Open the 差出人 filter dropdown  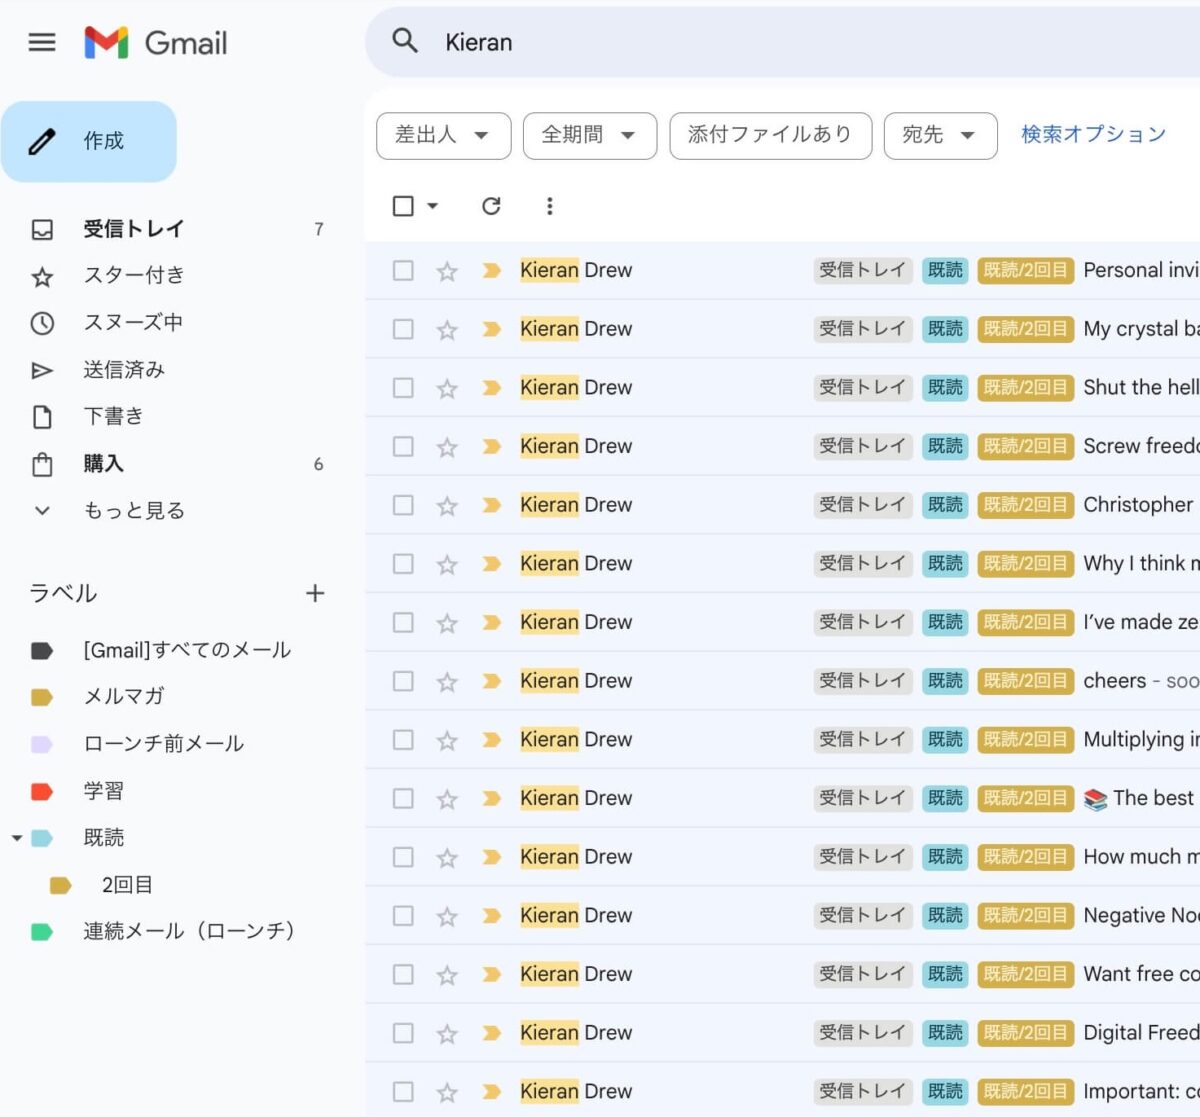pos(443,135)
